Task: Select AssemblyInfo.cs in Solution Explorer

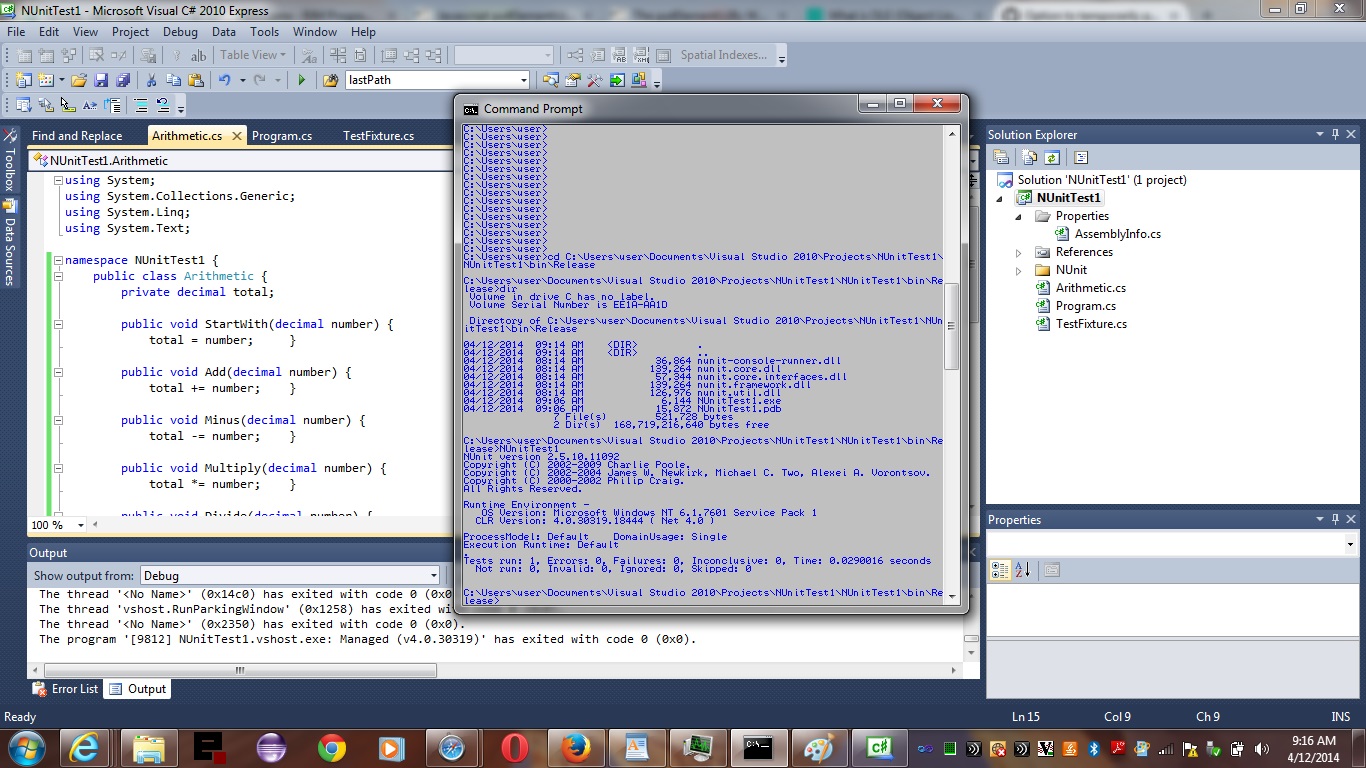Action: pyautogui.click(x=1117, y=234)
